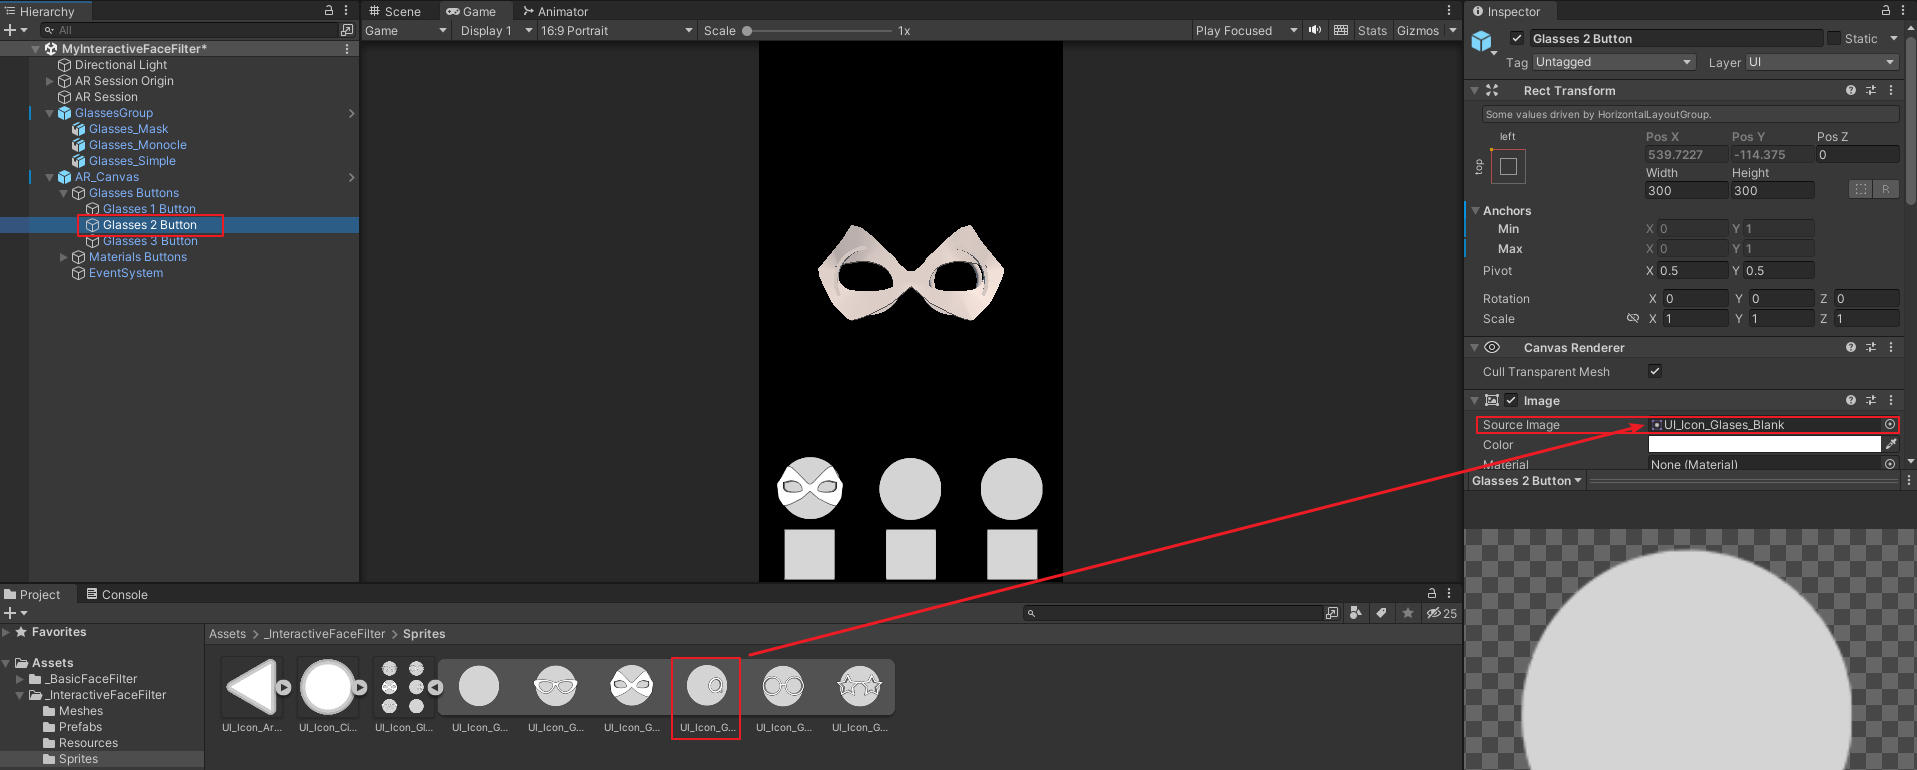The width and height of the screenshot is (1917, 770).
Task: Open the 16:9 Portrait aspect dropdown
Action: point(617,30)
